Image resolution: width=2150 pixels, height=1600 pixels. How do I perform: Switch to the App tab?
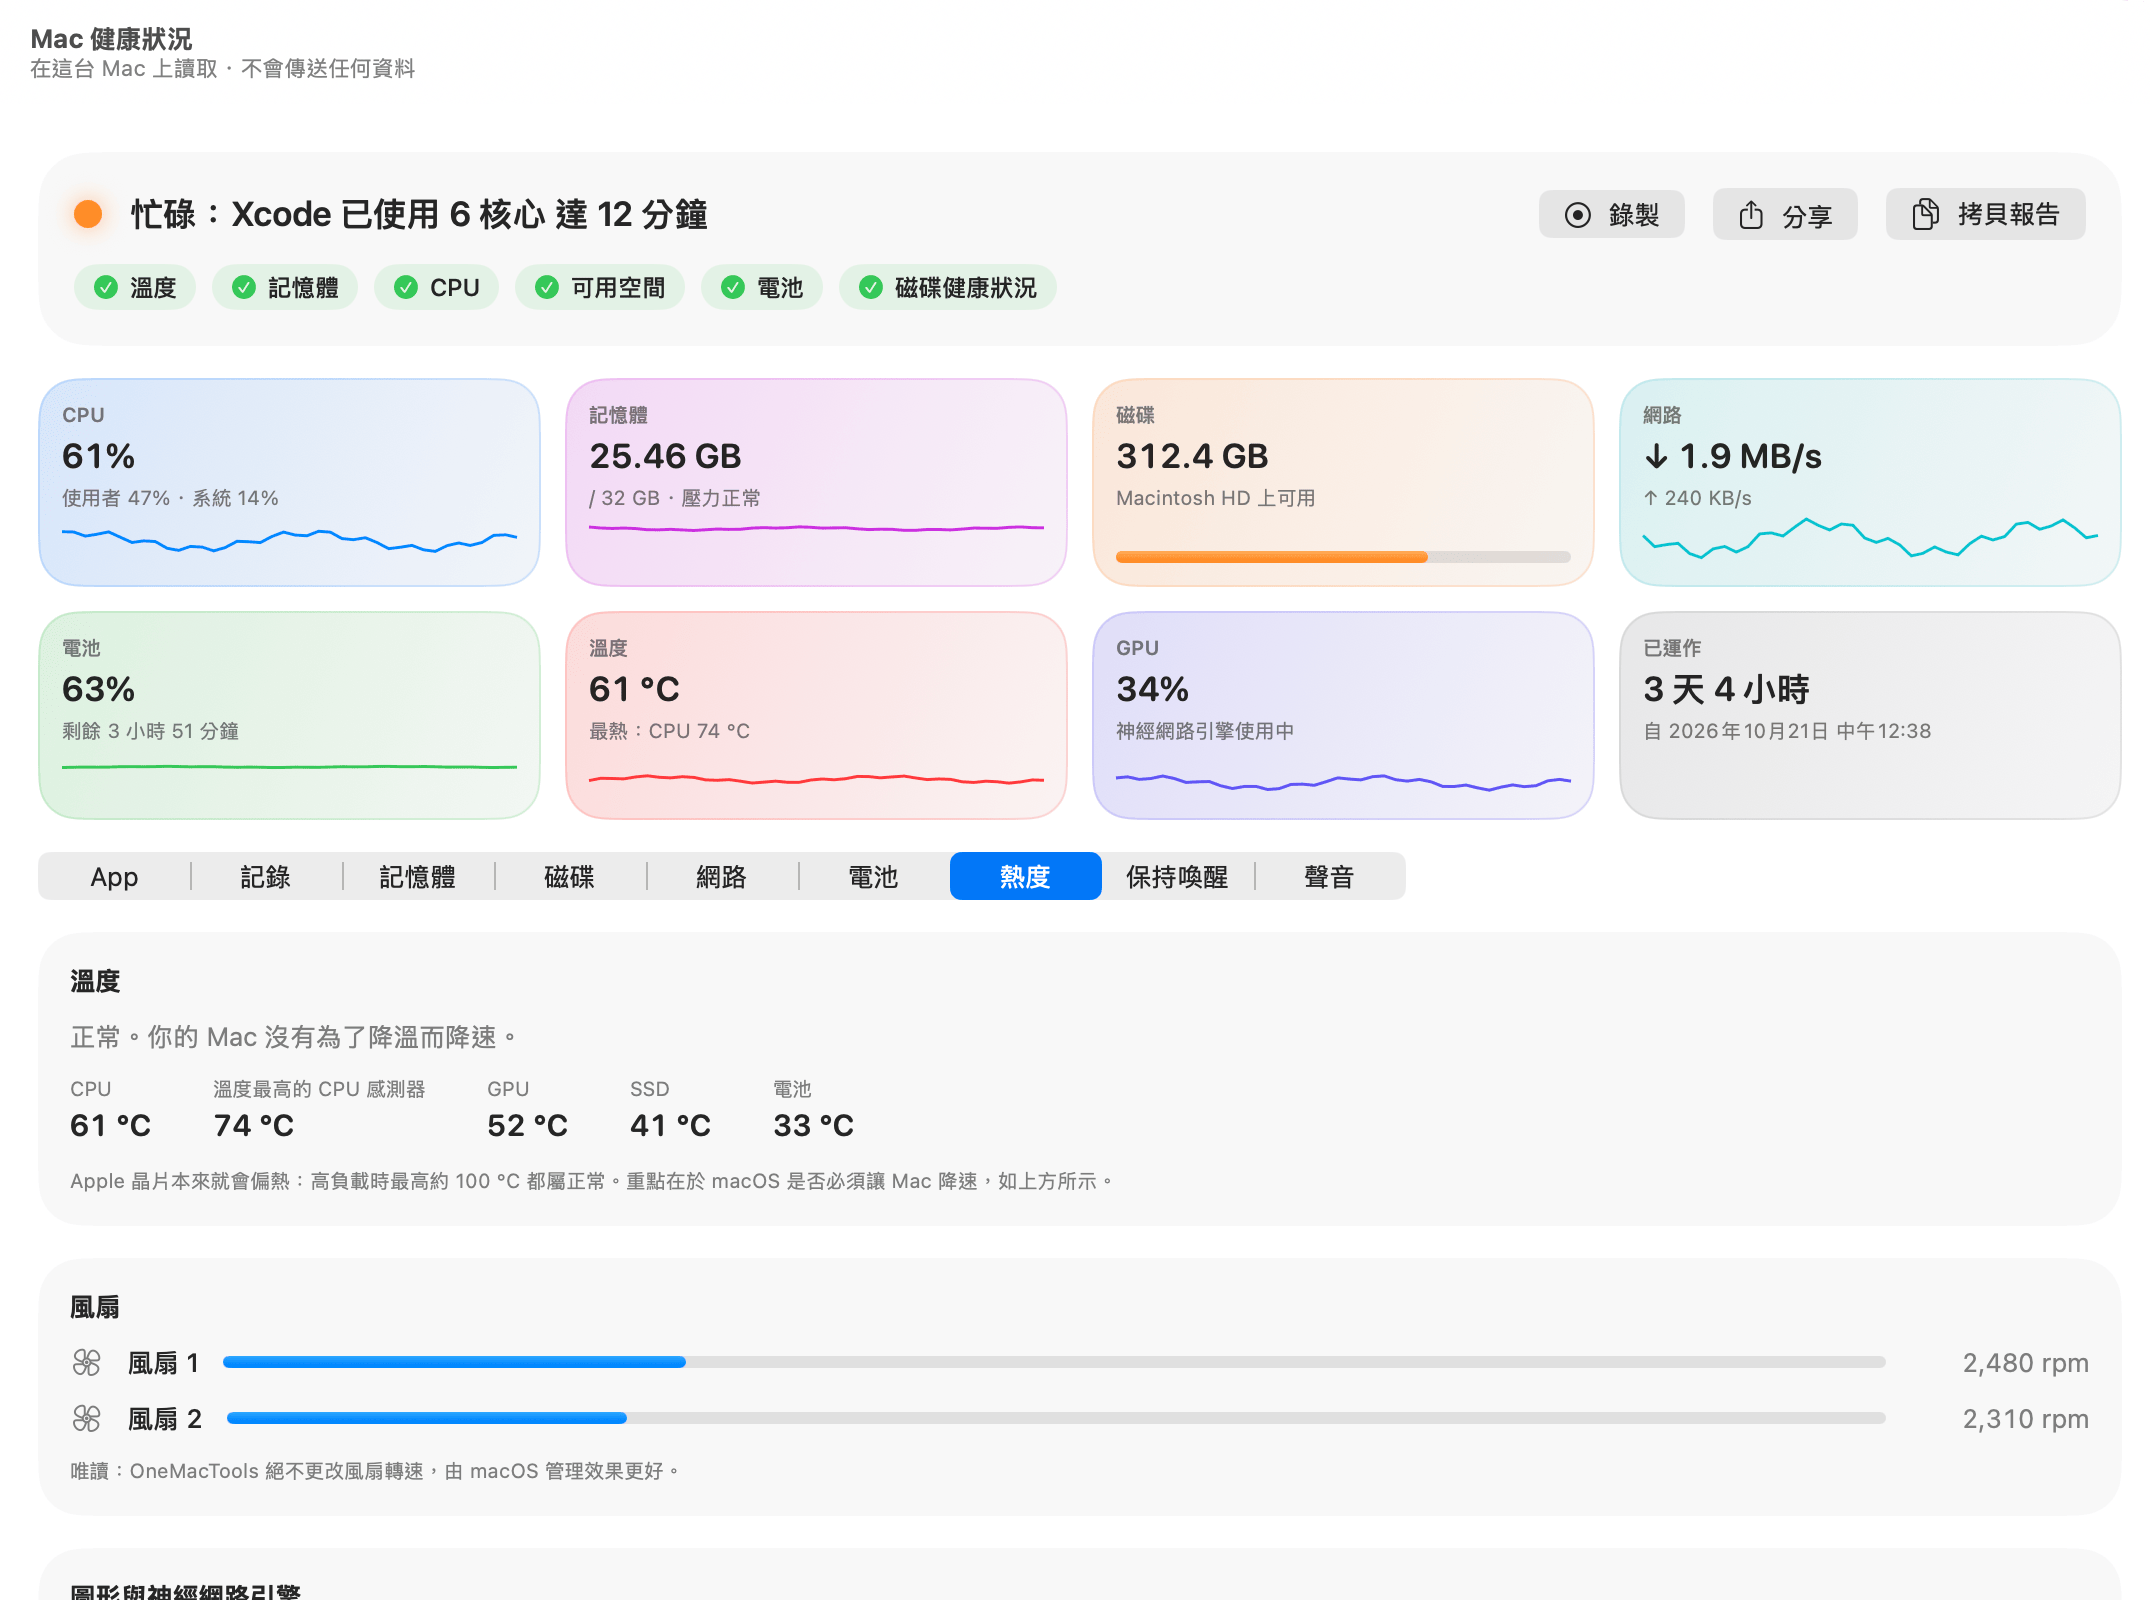(x=114, y=877)
